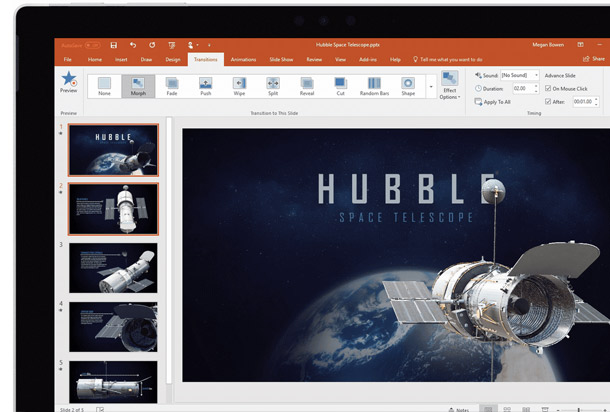The height and width of the screenshot is (412, 610).
Task: Switch to the Home tab
Action: [95, 60]
